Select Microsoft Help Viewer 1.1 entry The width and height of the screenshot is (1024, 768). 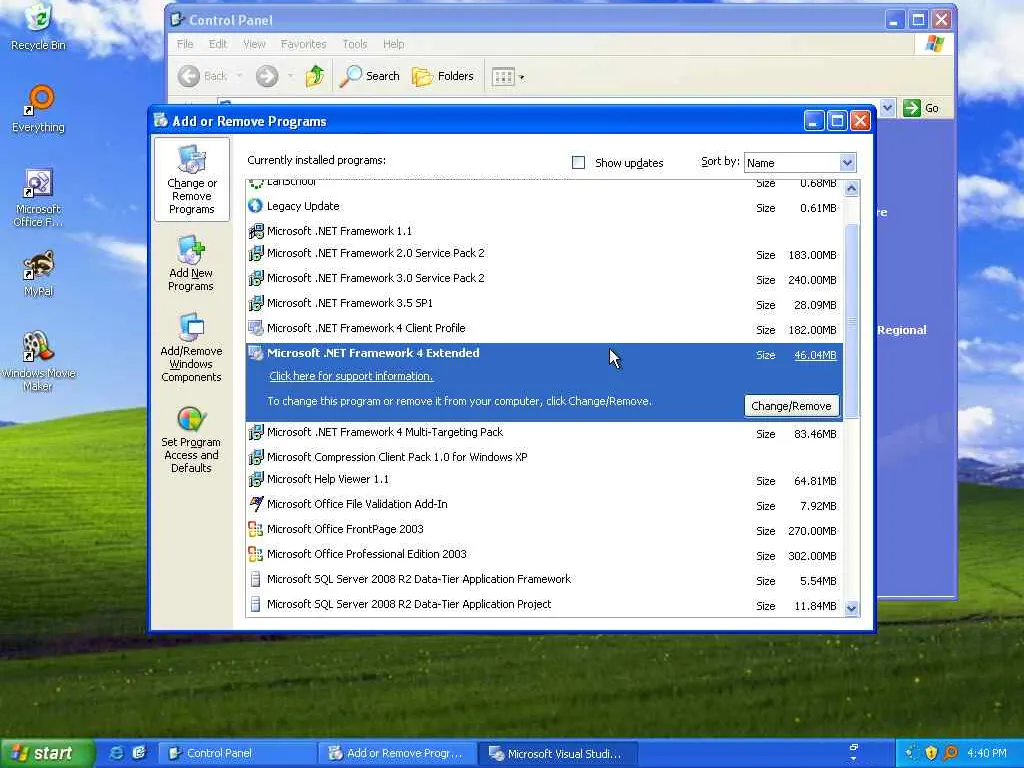(545, 480)
